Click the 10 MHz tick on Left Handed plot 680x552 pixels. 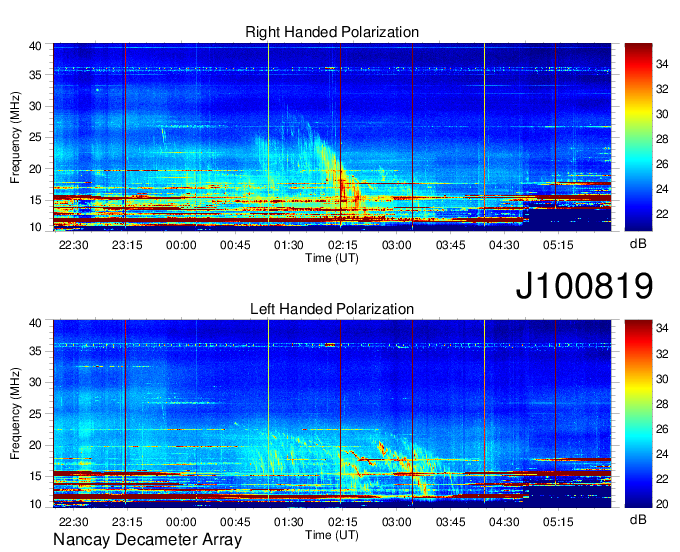coord(35,504)
